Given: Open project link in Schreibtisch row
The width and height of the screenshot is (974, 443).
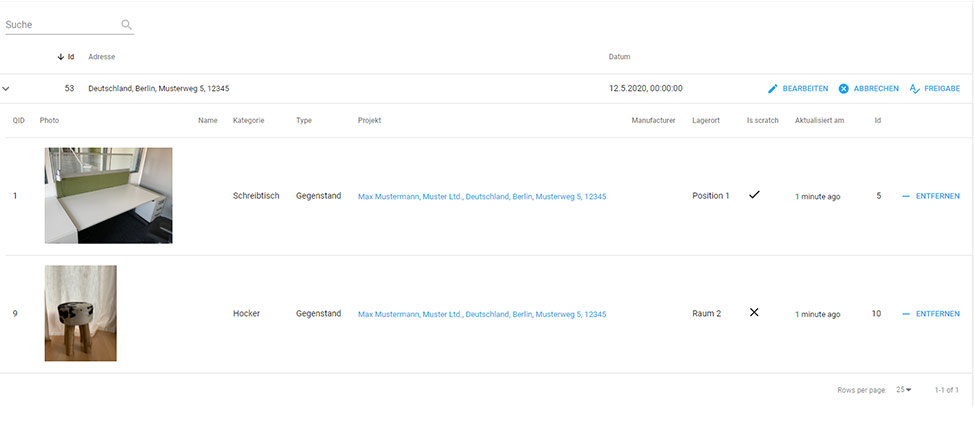Looking at the screenshot, I should [482, 196].
